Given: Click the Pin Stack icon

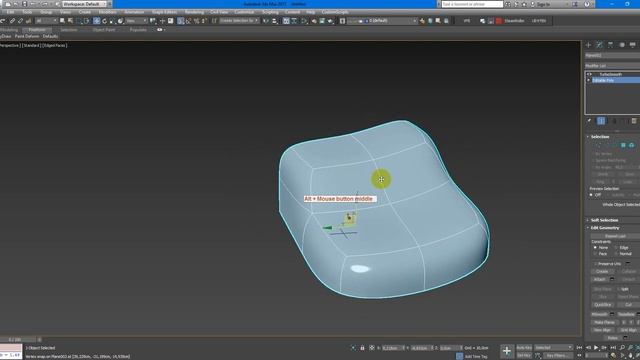Looking at the screenshot, I should point(589,121).
